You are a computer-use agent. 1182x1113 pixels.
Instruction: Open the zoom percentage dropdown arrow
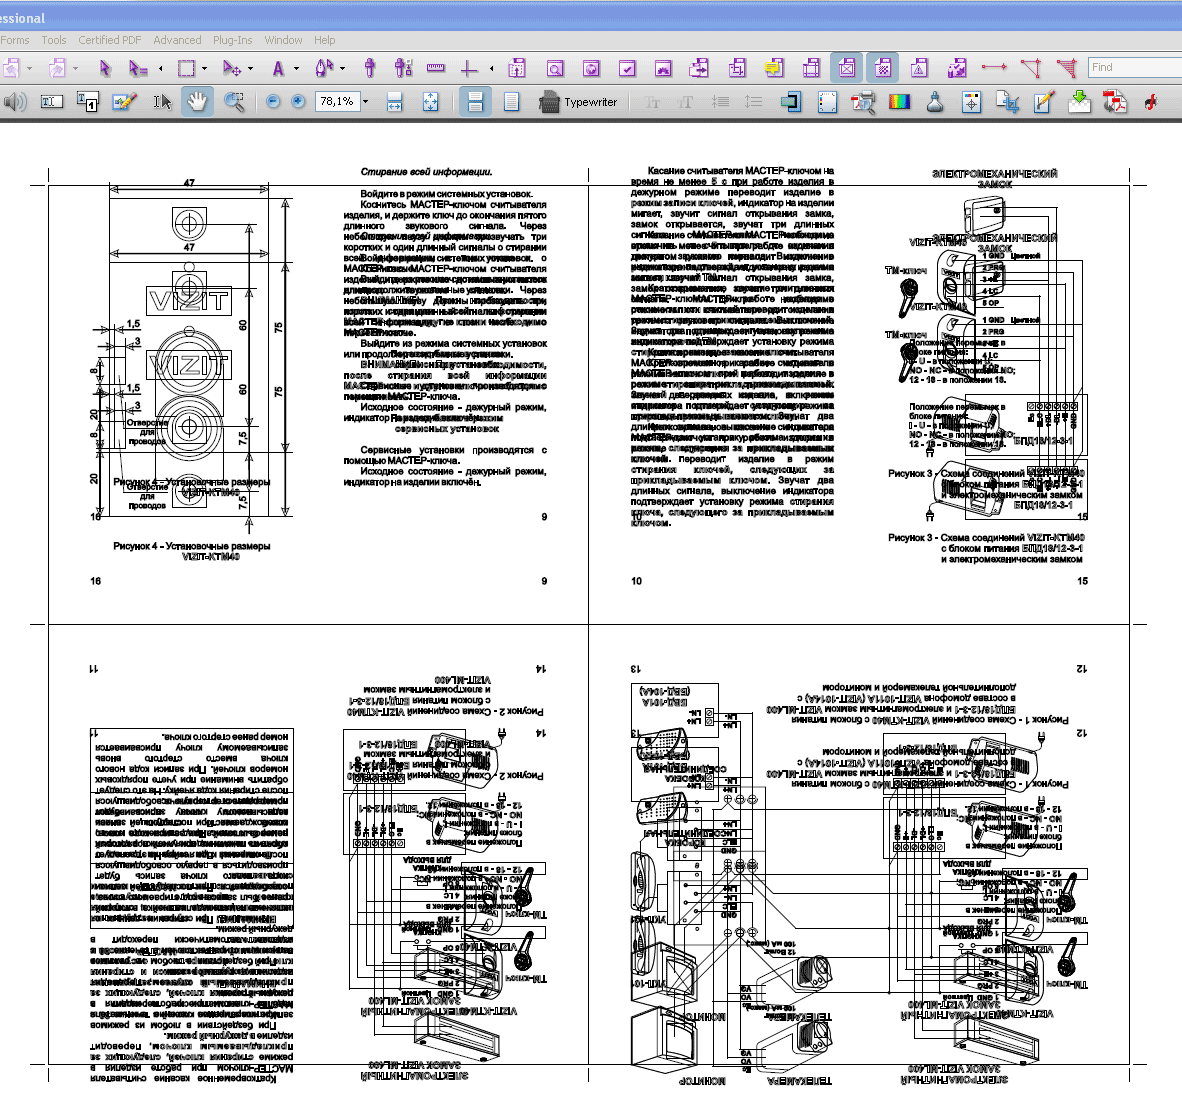[366, 101]
